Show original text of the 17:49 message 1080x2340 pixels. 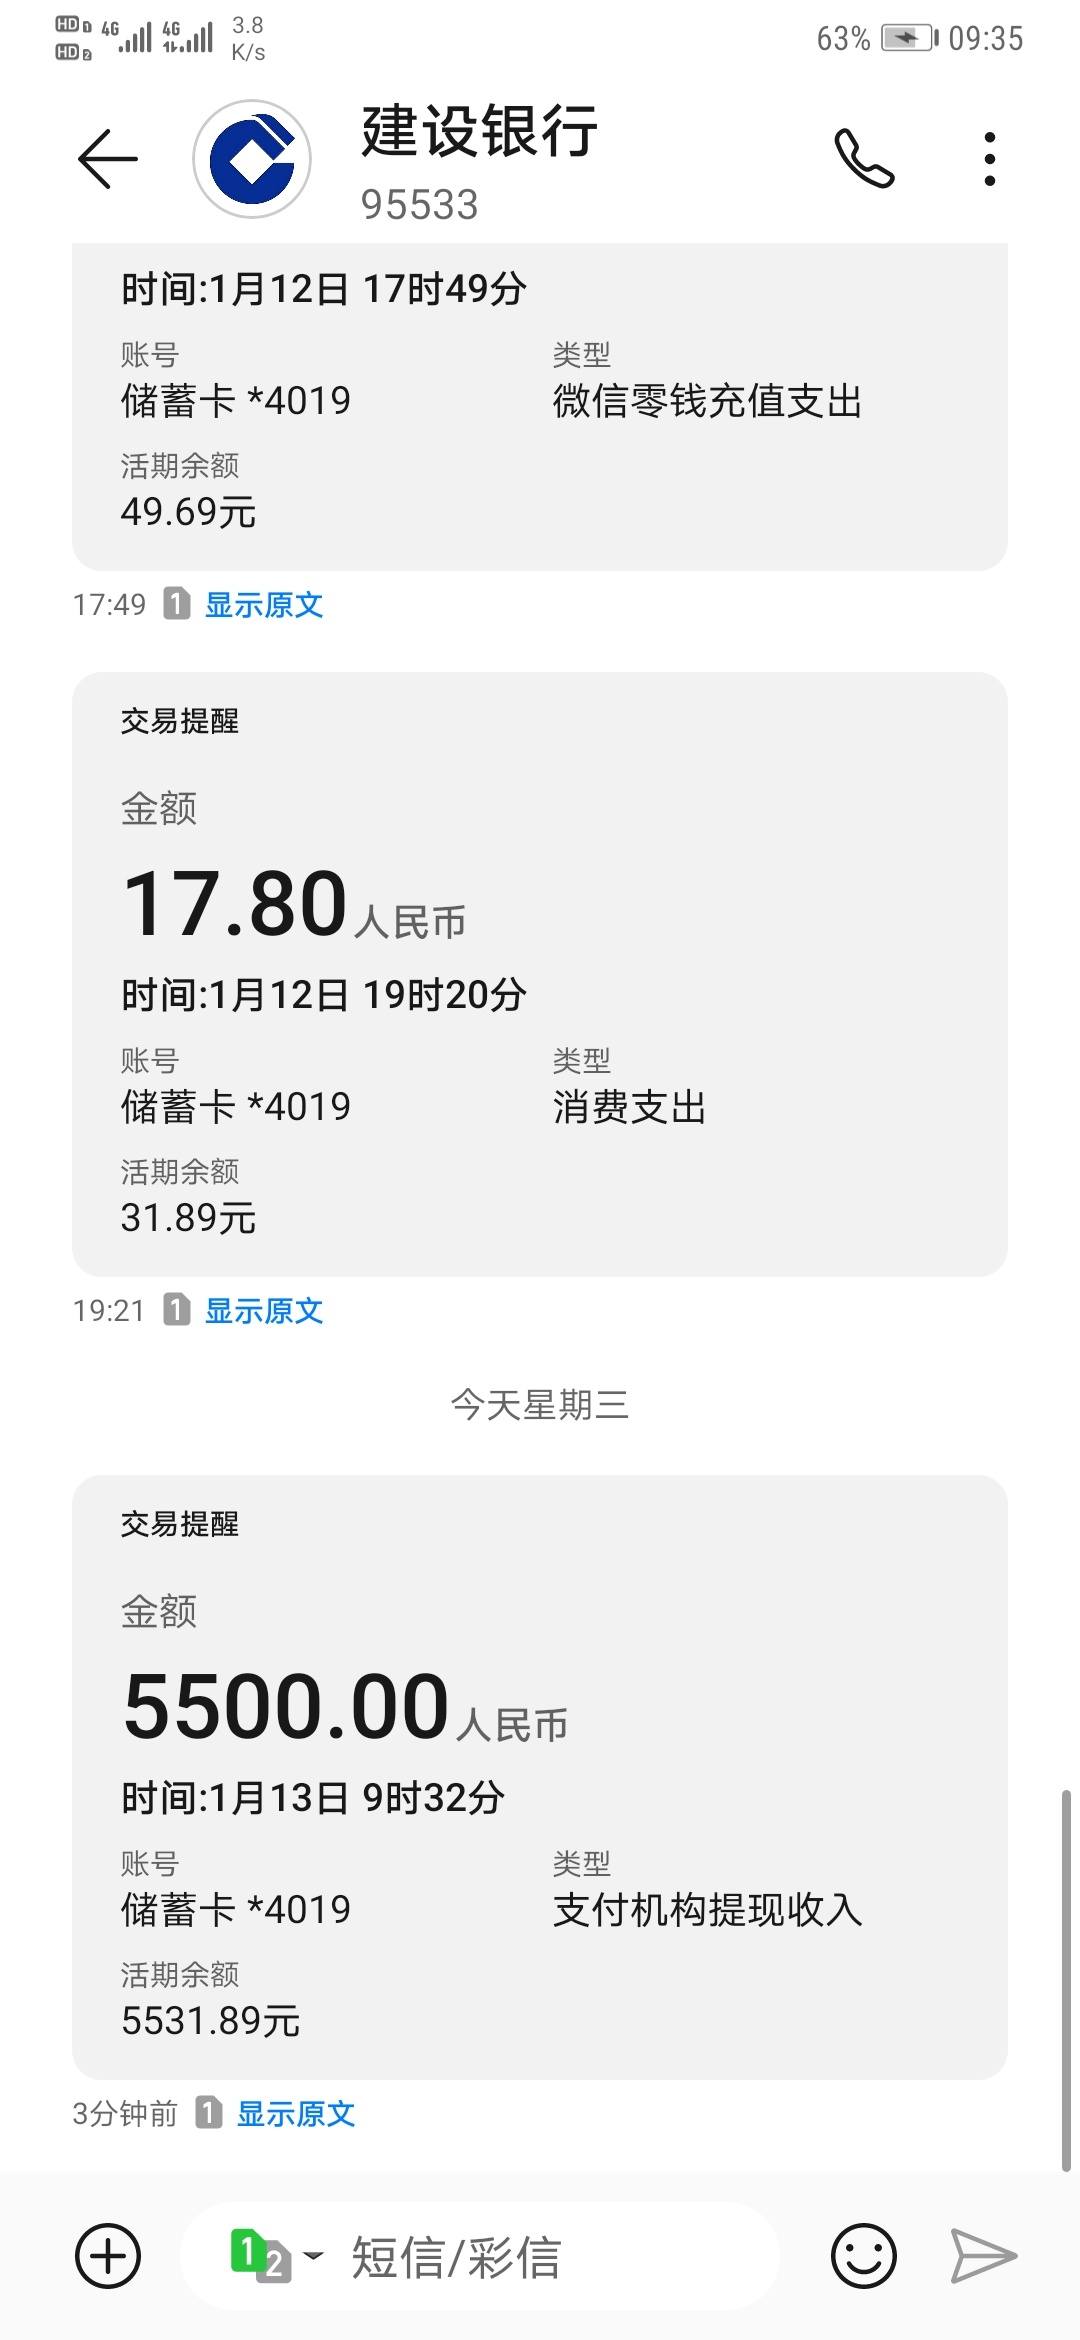[264, 605]
